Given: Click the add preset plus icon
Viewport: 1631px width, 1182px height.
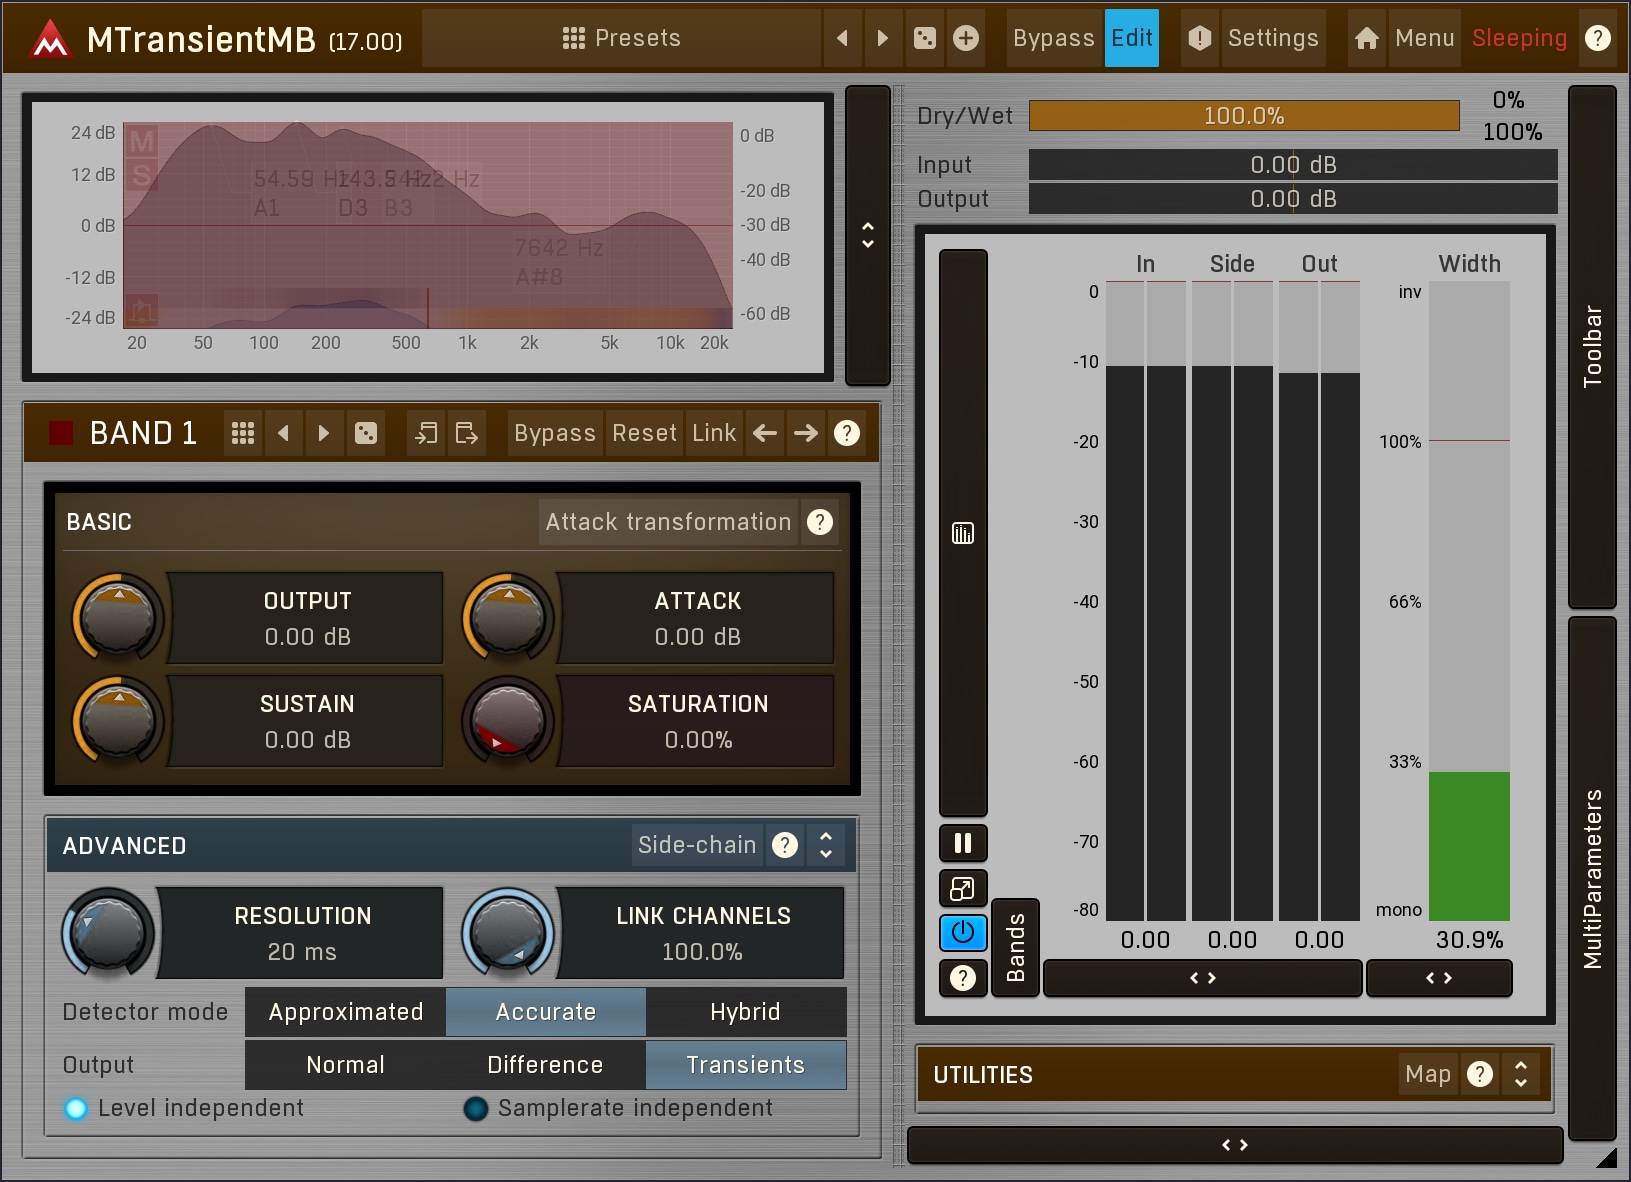Looking at the screenshot, I should tap(966, 38).
